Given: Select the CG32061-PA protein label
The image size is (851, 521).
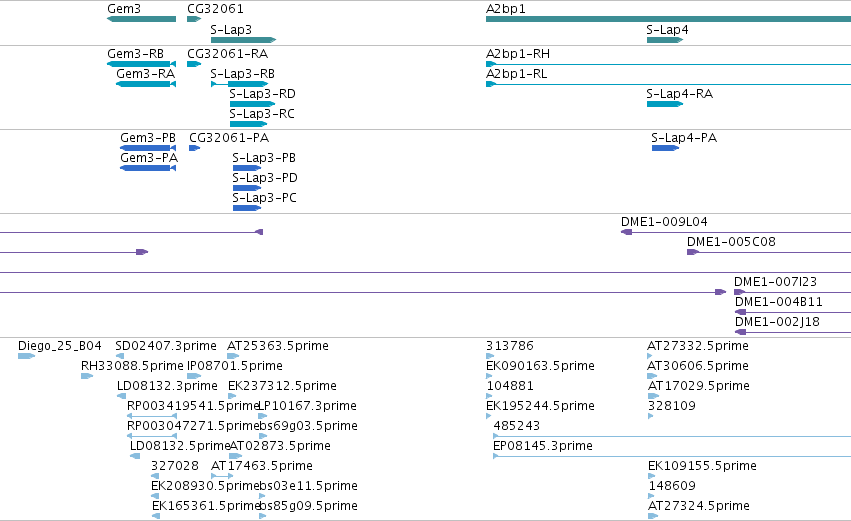Looking at the screenshot, I should coord(228,138).
